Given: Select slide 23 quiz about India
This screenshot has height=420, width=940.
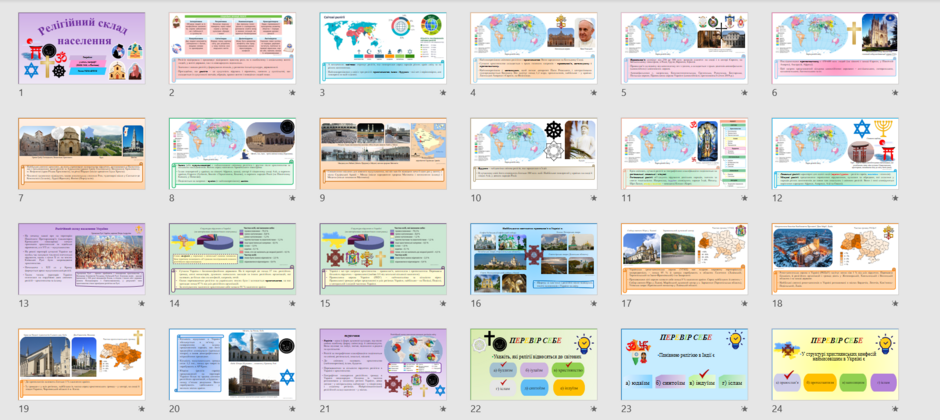Looking at the screenshot, I should coord(684,364).
